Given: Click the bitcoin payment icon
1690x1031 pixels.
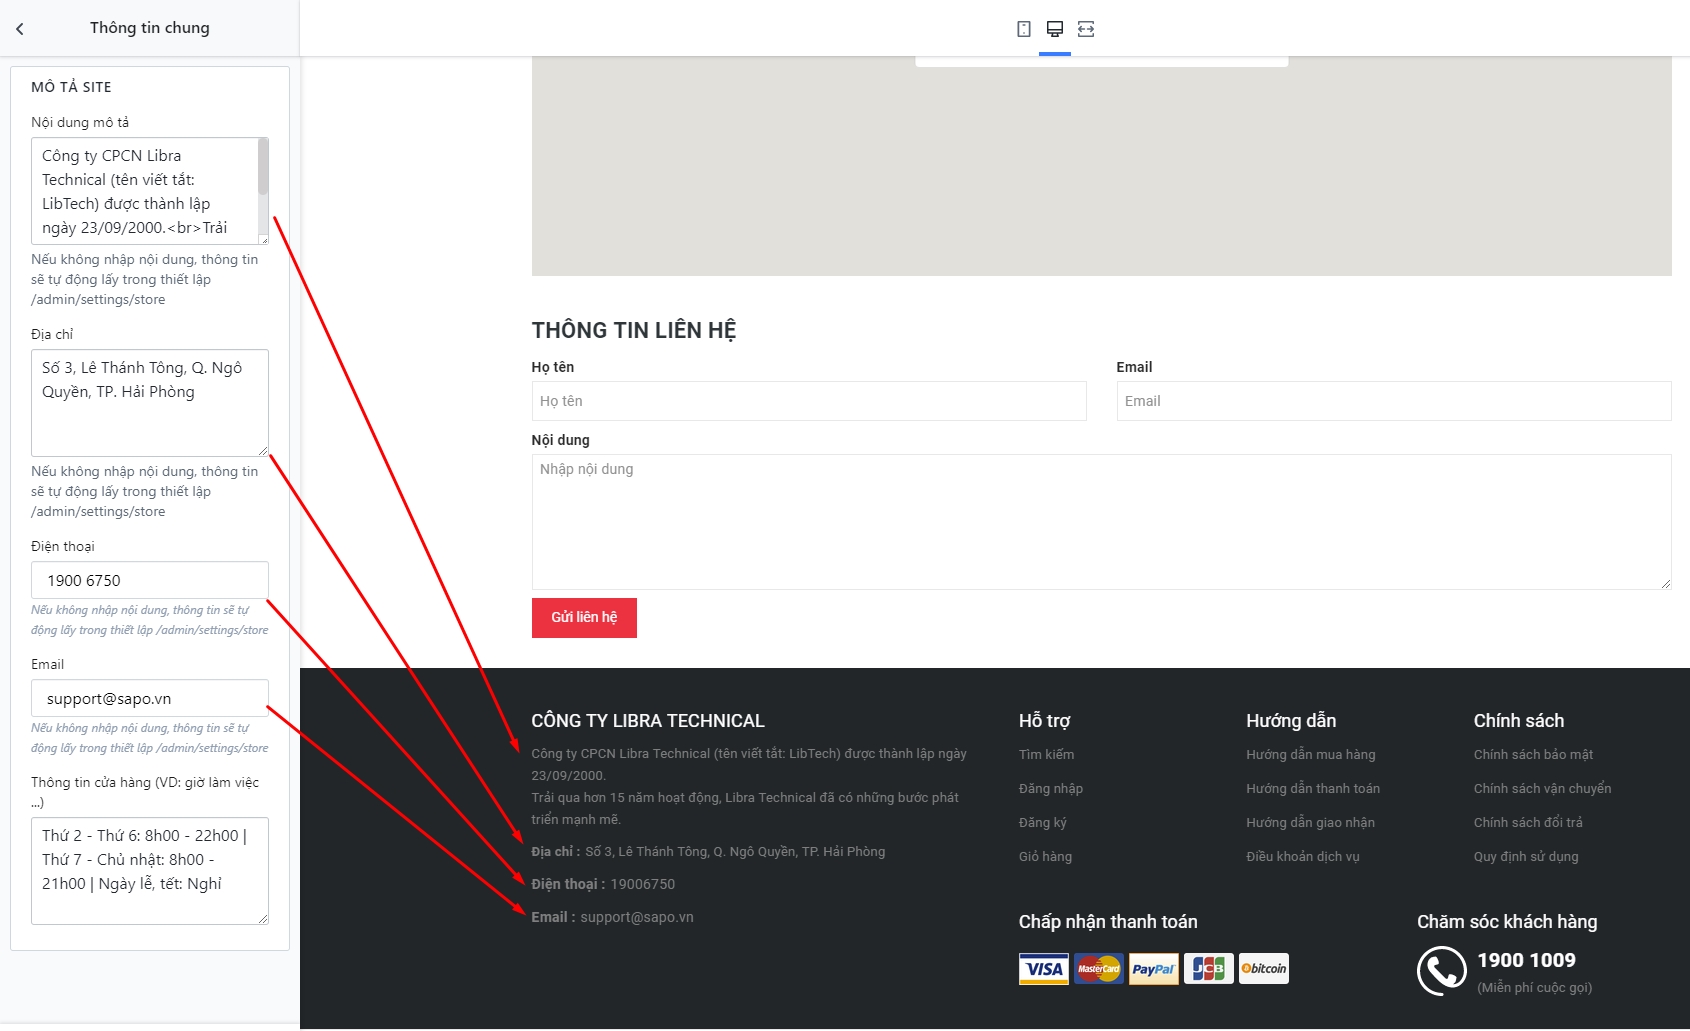Looking at the screenshot, I should pyautogui.click(x=1264, y=969).
